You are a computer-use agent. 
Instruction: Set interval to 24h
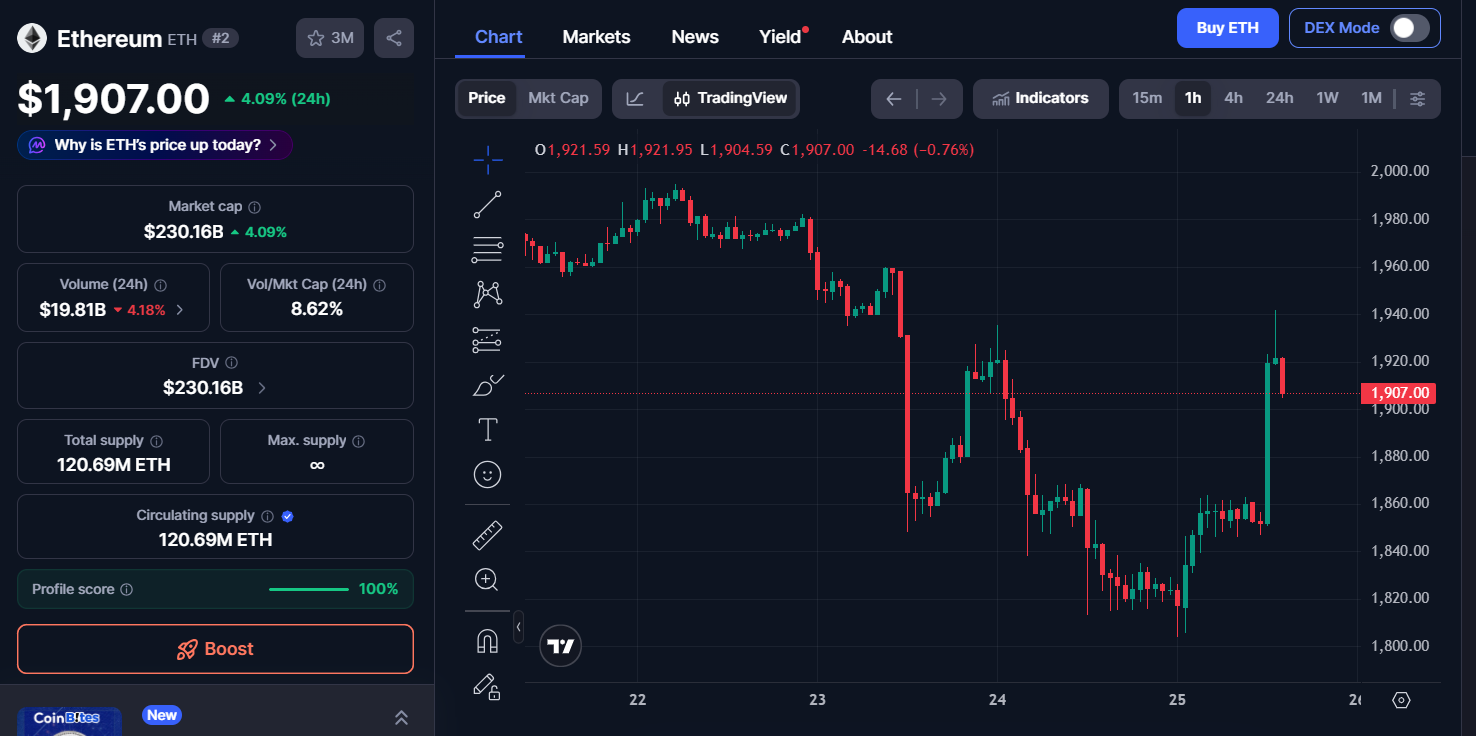(x=1279, y=98)
